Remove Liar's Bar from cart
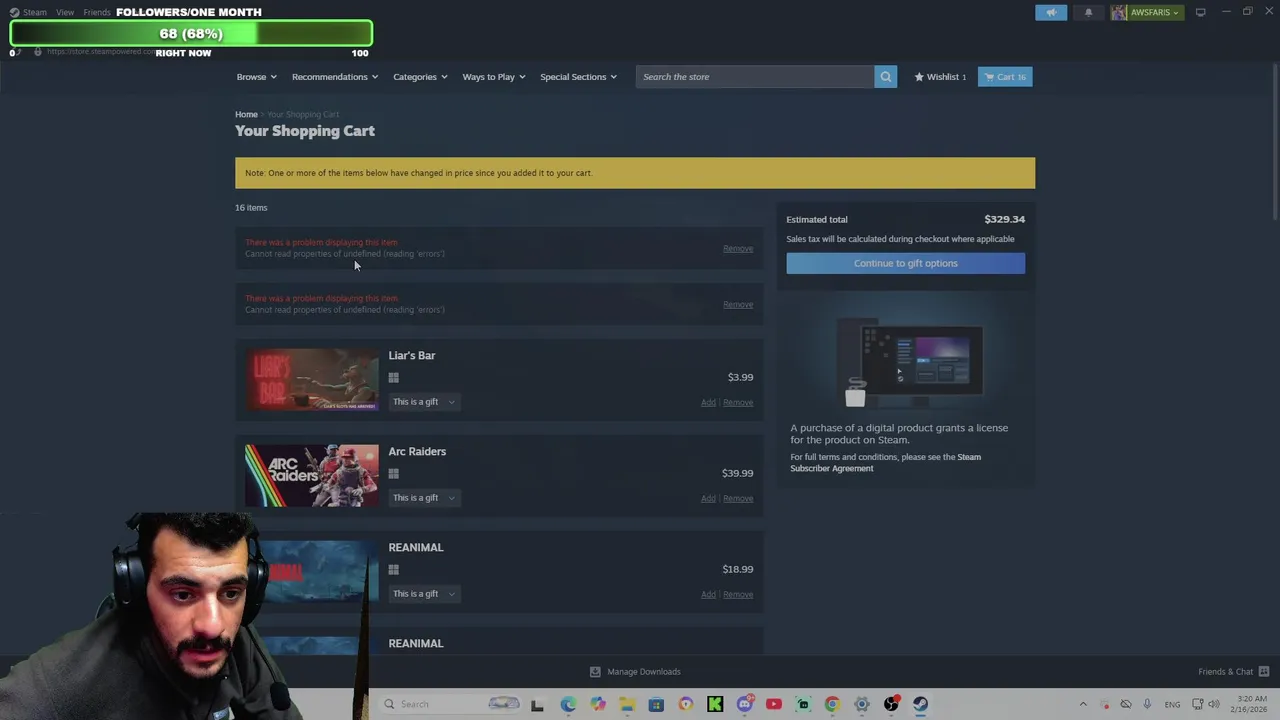This screenshot has height=720, width=1280. 738,403
